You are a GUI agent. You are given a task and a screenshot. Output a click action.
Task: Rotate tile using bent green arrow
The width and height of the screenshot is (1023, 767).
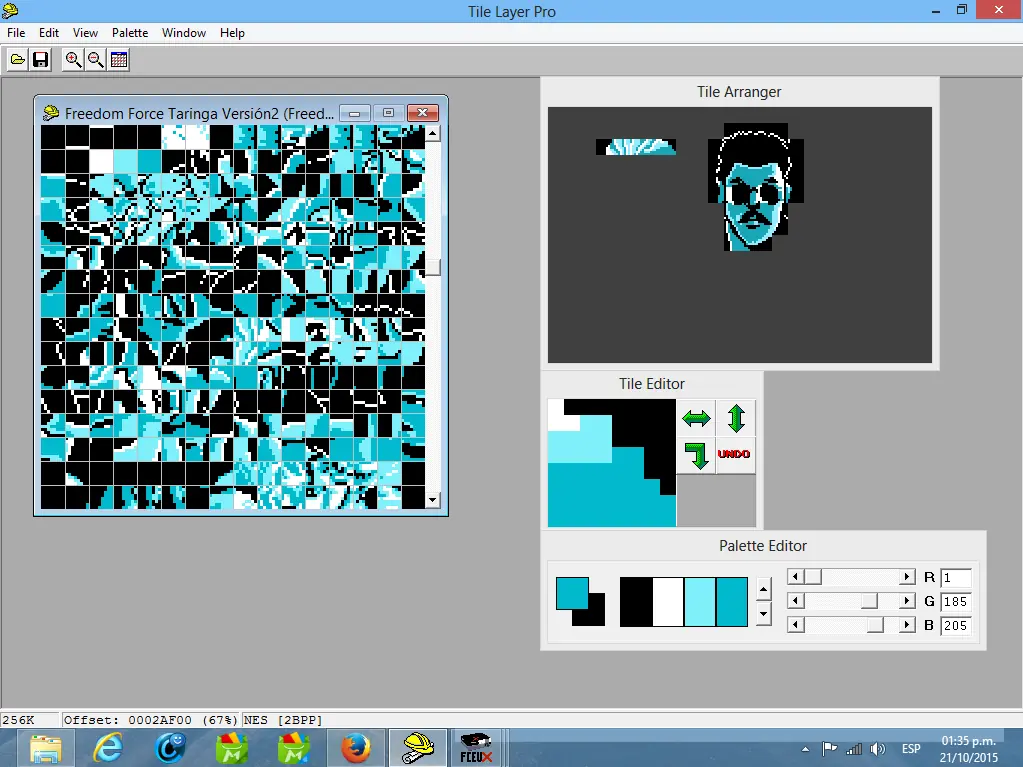(x=696, y=455)
